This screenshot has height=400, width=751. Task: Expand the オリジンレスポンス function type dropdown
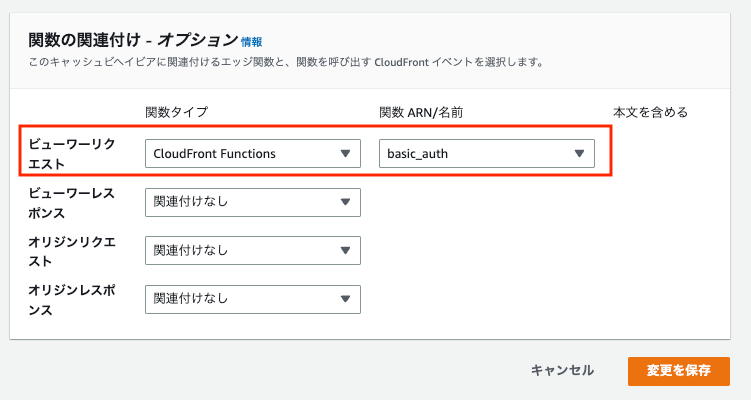coord(253,299)
